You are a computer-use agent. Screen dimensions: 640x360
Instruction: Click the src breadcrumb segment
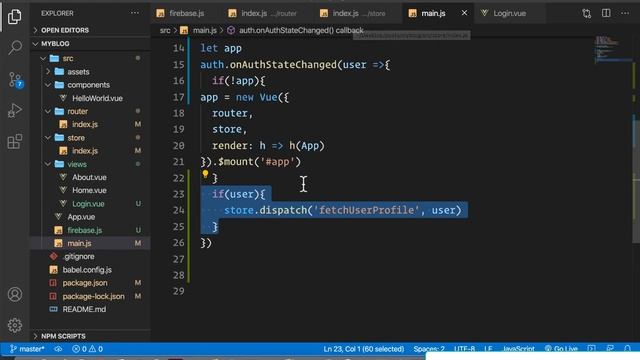pyautogui.click(x=165, y=30)
